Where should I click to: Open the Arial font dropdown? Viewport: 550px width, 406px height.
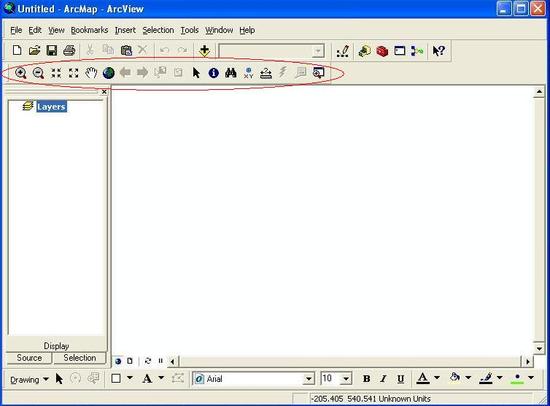click(309, 379)
